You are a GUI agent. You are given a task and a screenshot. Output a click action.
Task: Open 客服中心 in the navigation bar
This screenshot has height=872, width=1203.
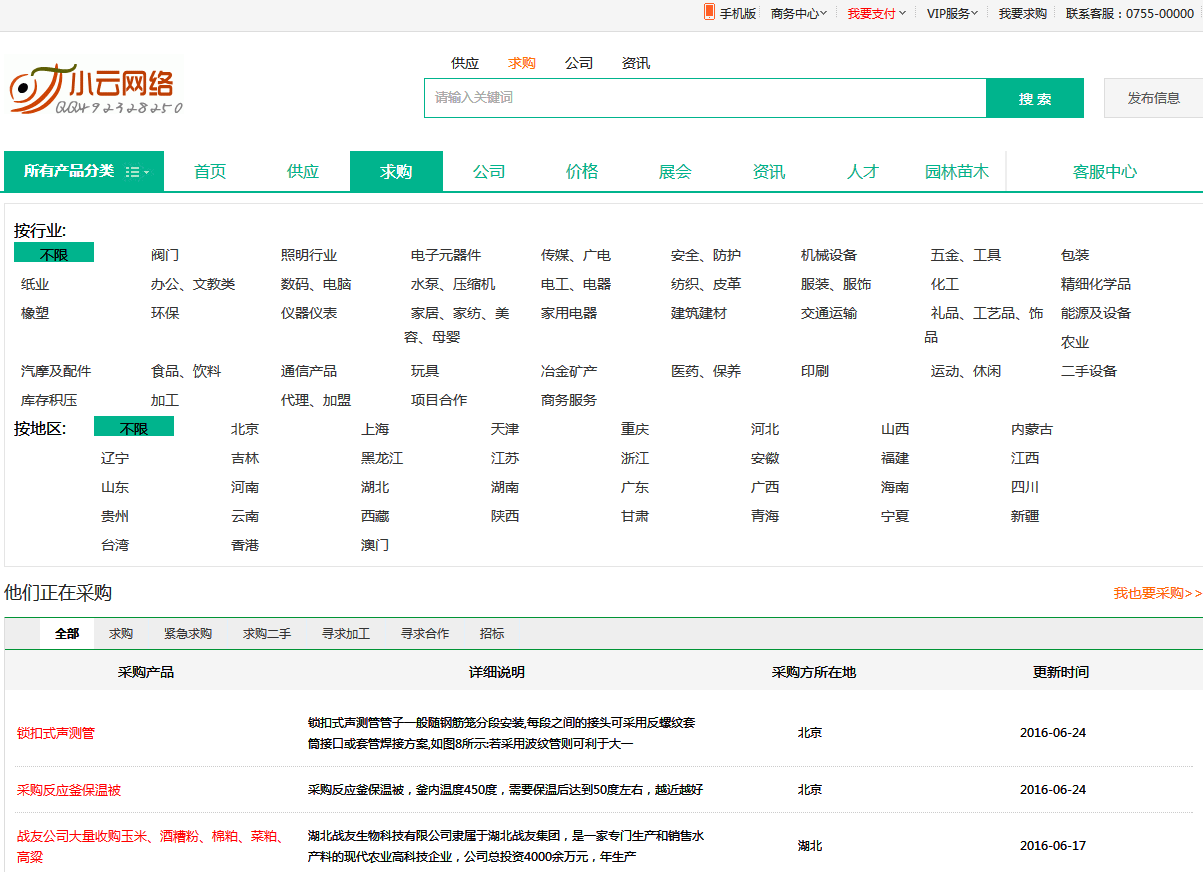(1104, 172)
